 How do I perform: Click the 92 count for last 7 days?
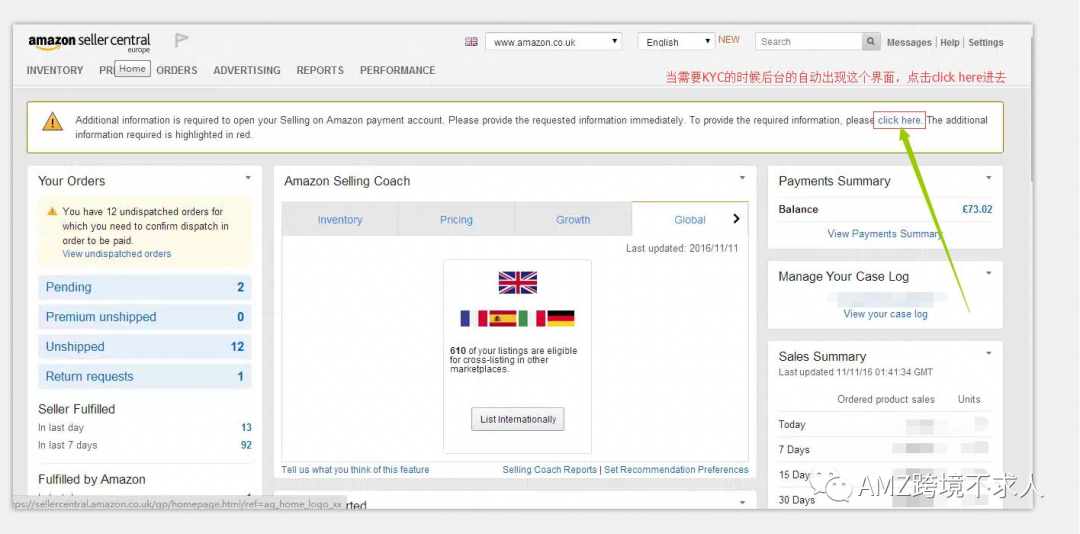pos(246,445)
